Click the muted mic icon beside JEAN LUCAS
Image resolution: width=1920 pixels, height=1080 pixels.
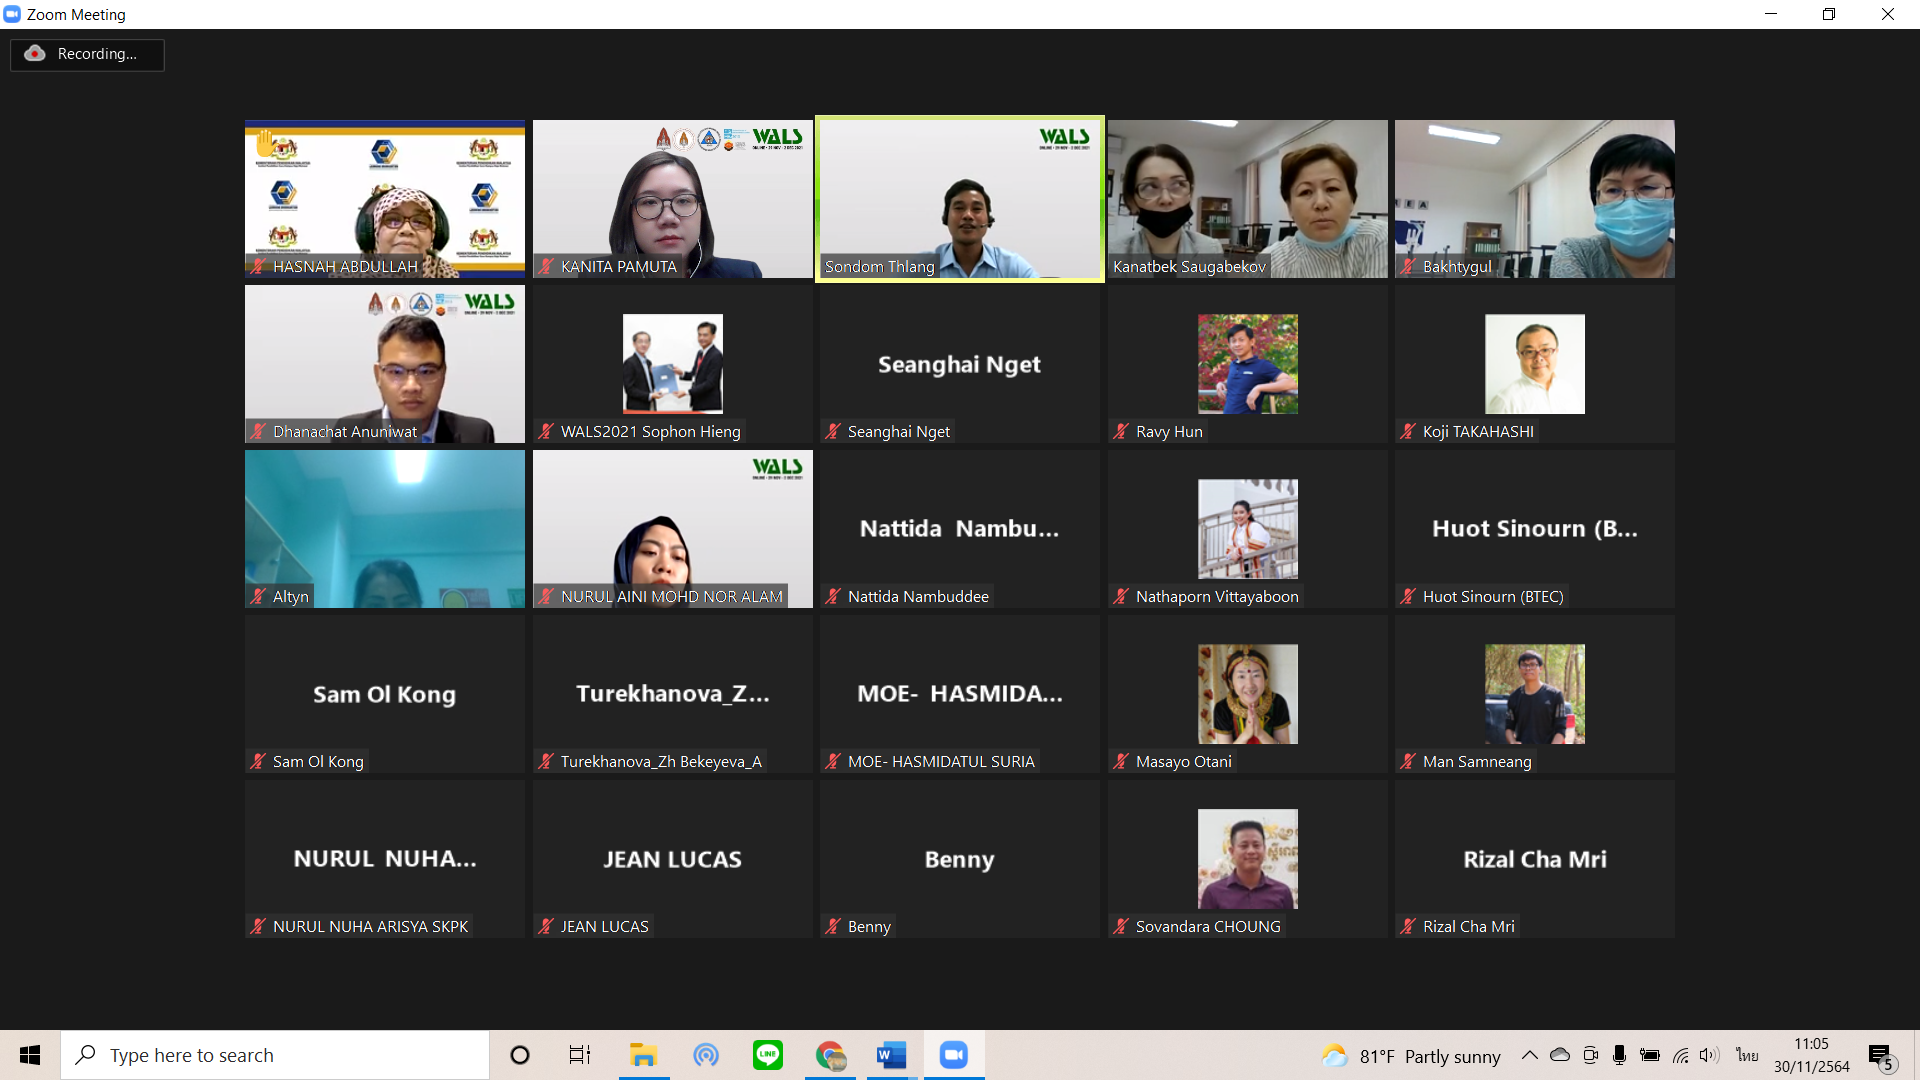(545, 926)
